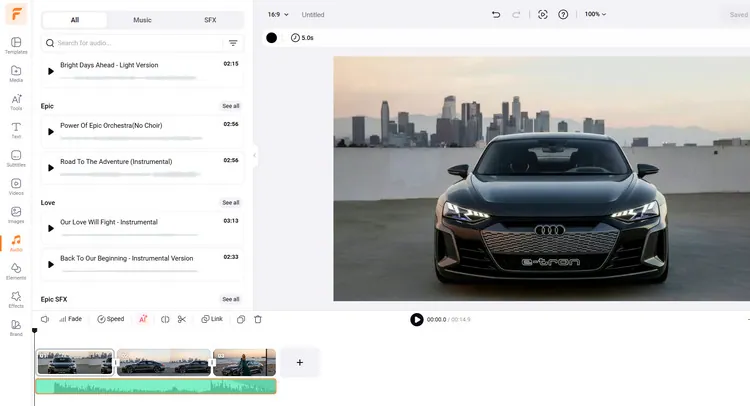Screen dimensions: 750x406
Task: Preview Power Of Epic Orchestra track
Action: click(51, 132)
